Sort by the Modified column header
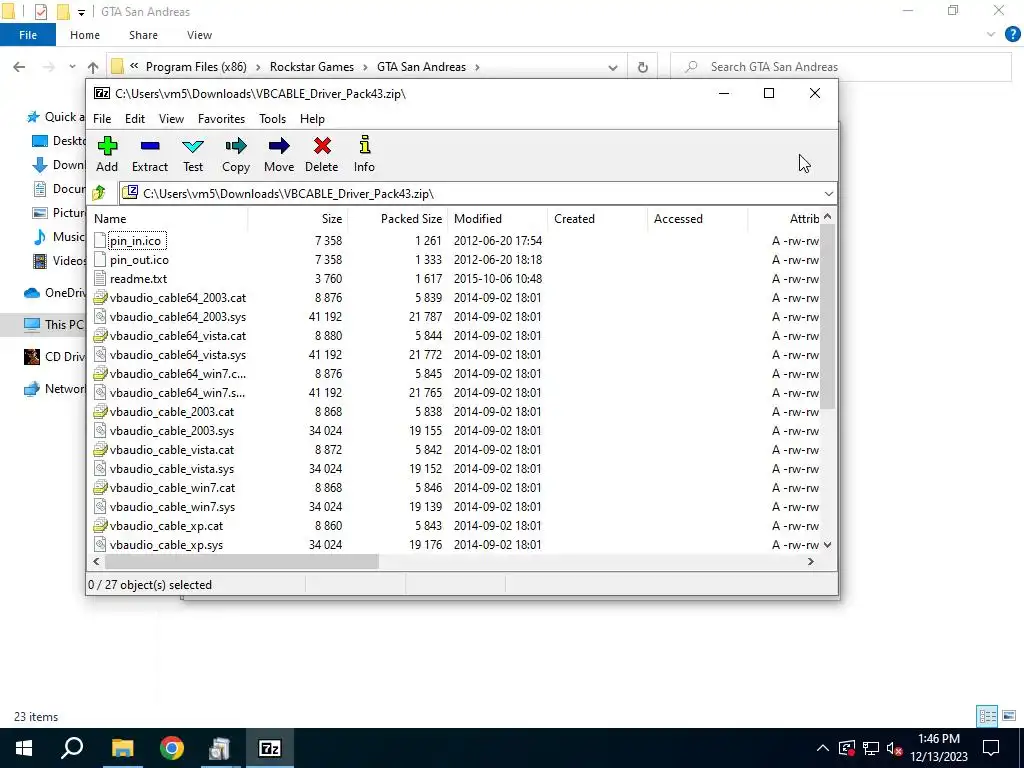1024x768 pixels. coord(498,219)
